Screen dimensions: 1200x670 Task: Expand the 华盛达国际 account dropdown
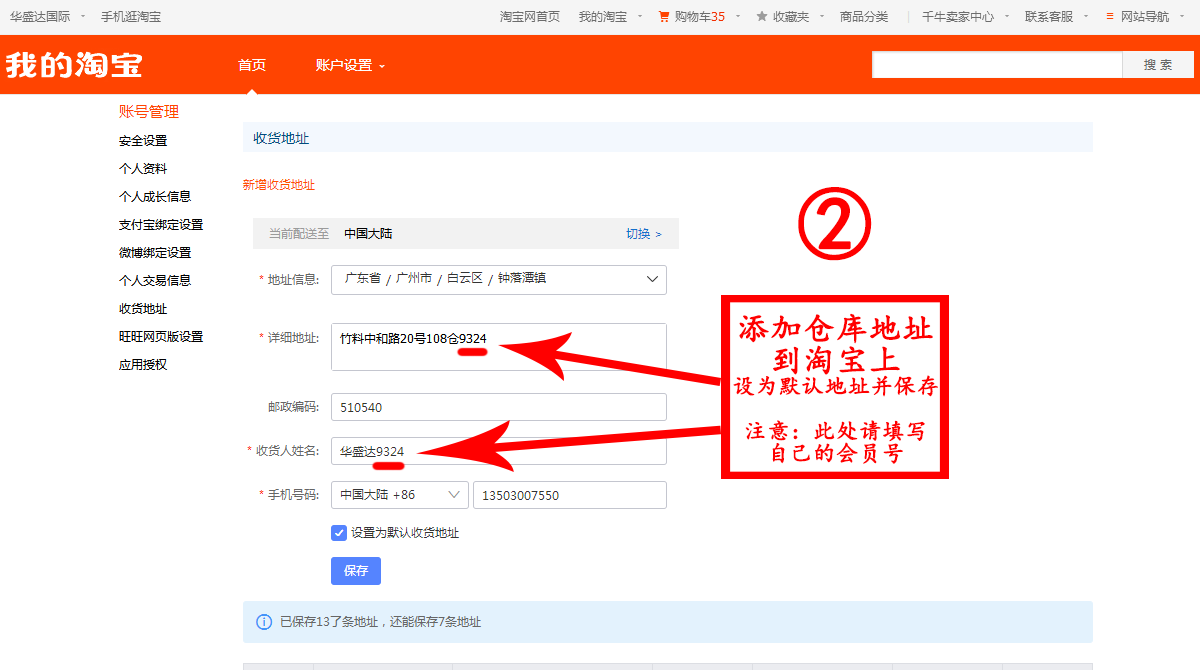[47, 16]
